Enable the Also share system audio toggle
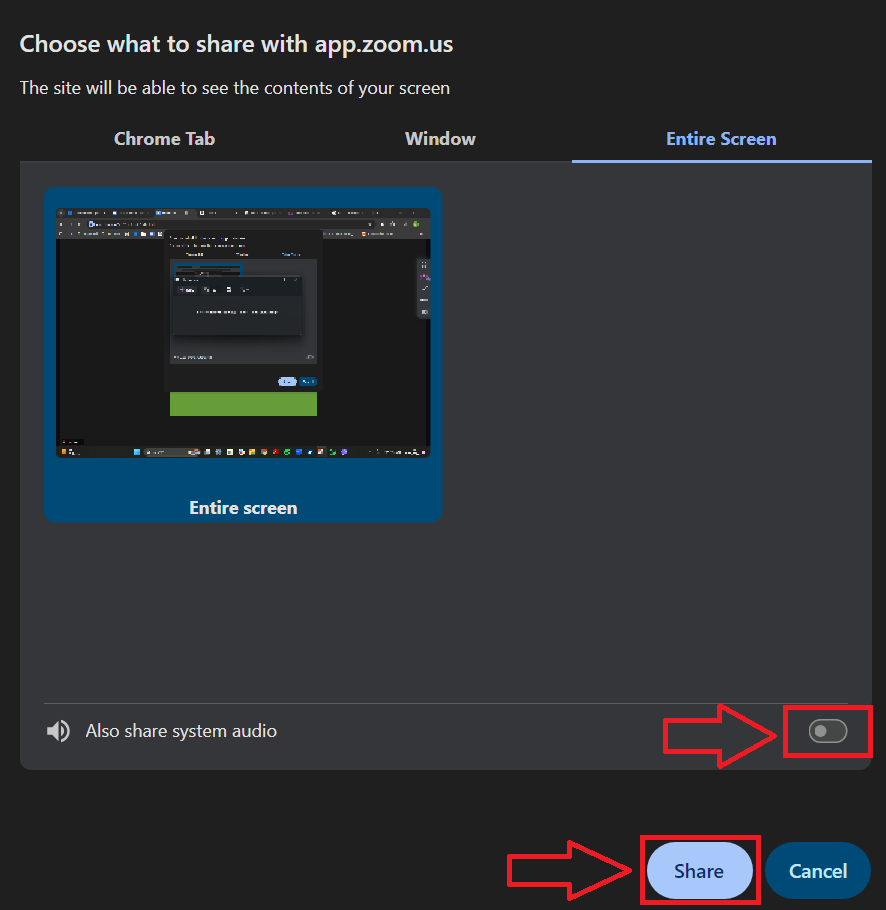Image resolution: width=886 pixels, height=910 pixels. pyautogui.click(x=828, y=731)
